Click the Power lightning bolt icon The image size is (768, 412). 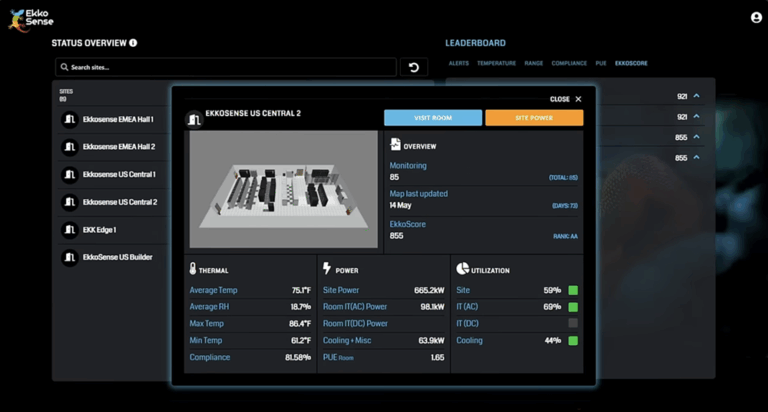point(327,268)
